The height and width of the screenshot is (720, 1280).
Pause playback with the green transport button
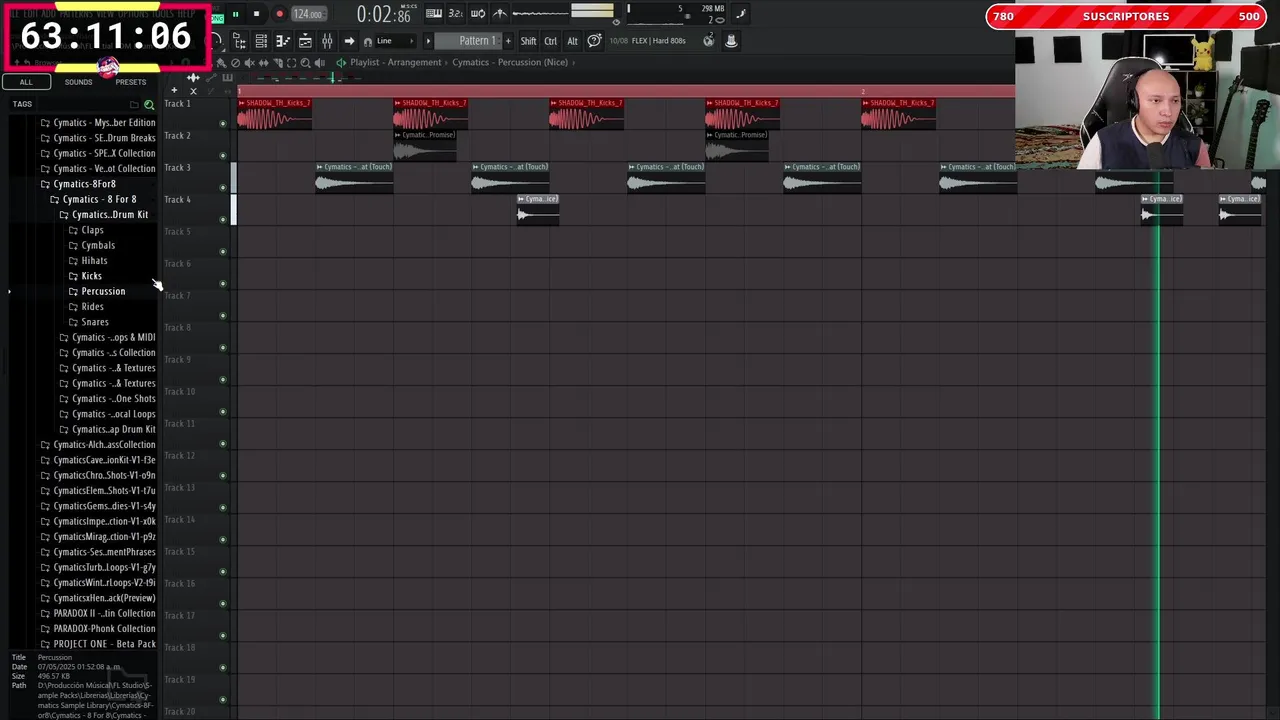click(x=235, y=14)
